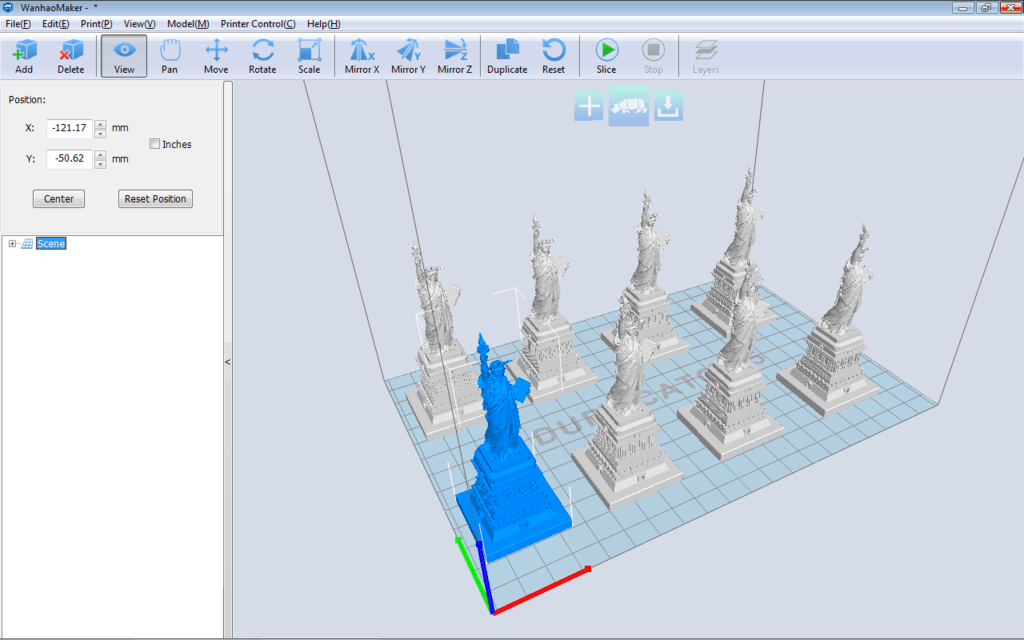Select the Pan tool

pyautogui.click(x=169, y=56)
